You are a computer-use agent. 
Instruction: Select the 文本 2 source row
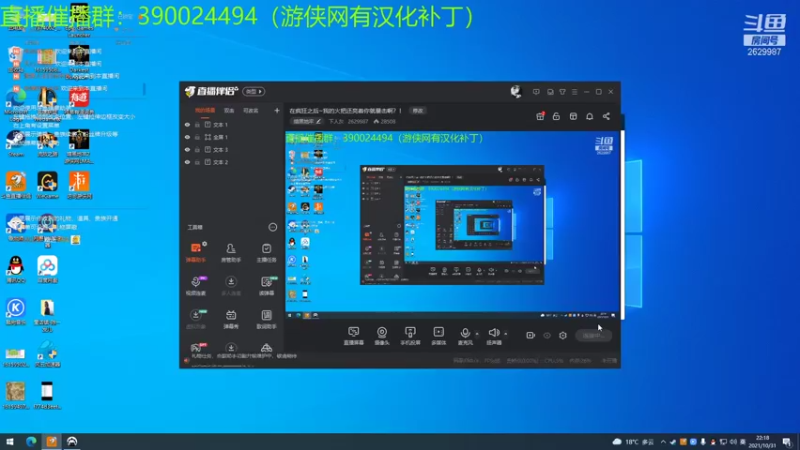(x=231, y=162)
